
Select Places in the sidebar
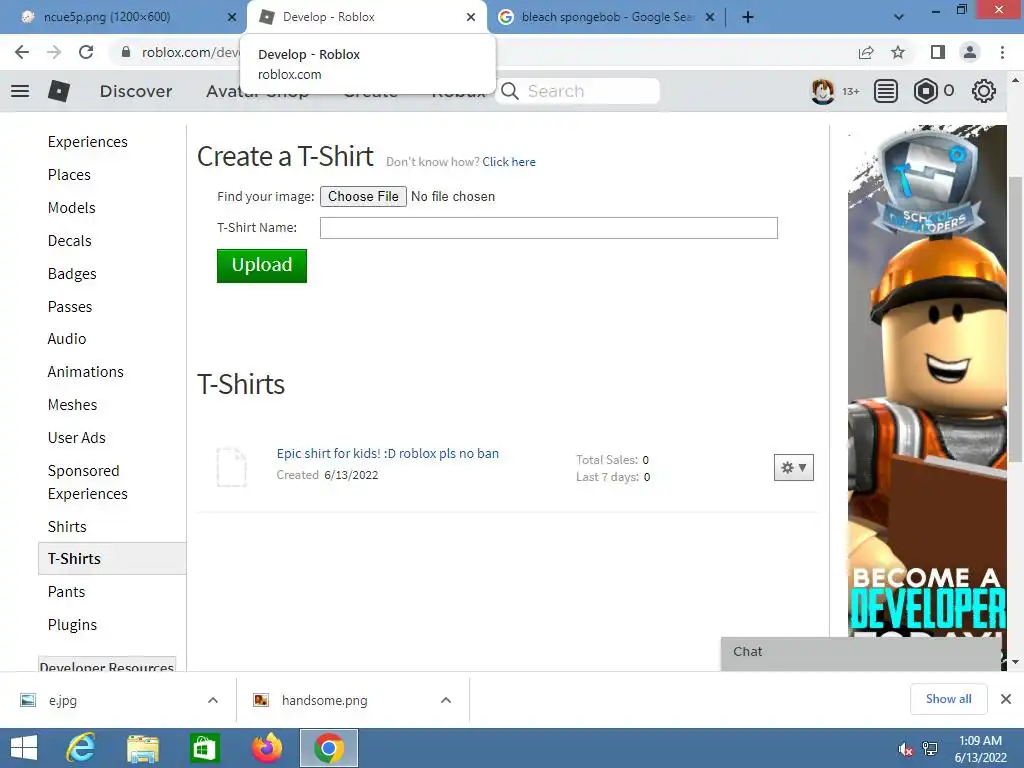point(69,174)
